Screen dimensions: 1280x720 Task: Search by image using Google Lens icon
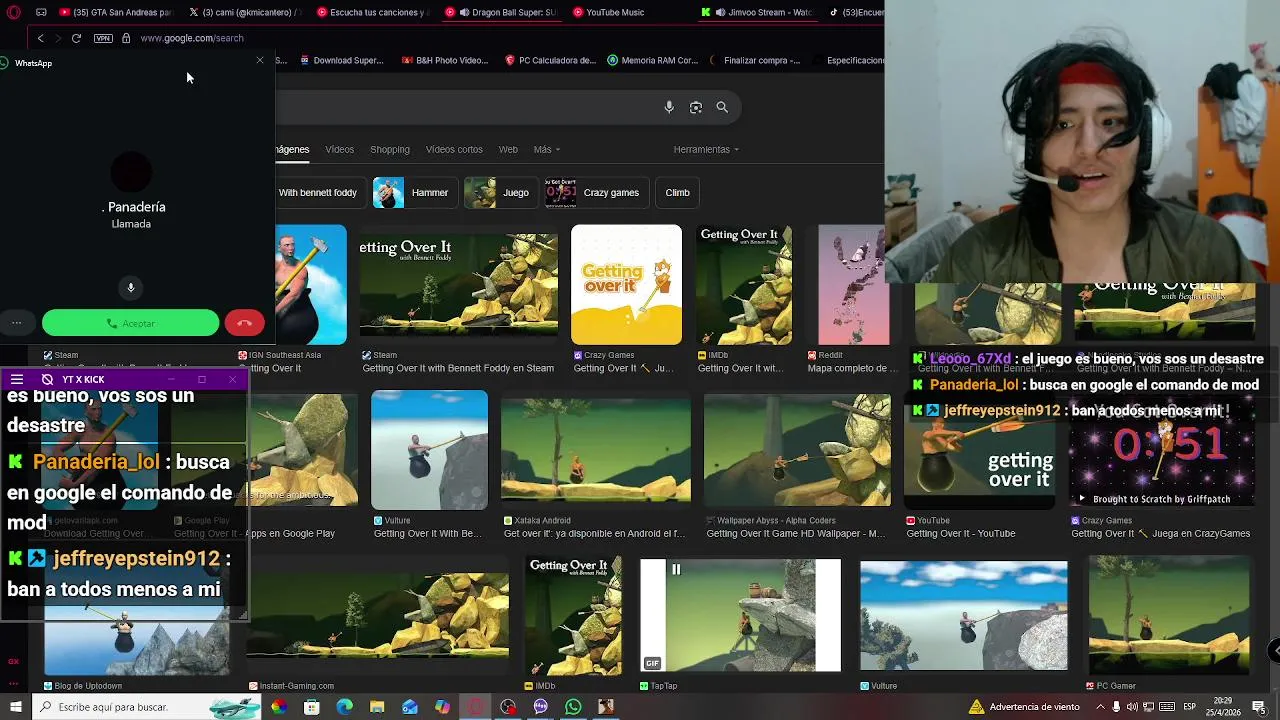coord(696,107)
